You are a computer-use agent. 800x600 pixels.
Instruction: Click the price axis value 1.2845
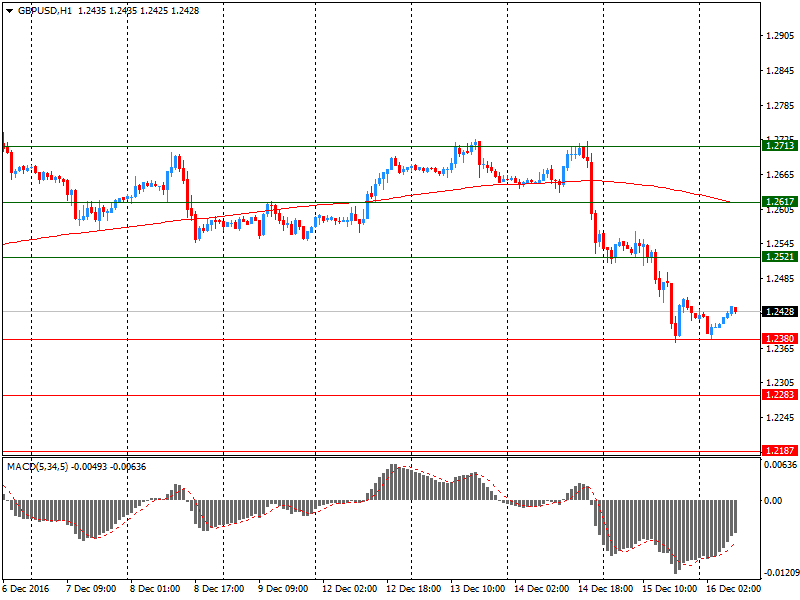click(x=780, y=70)
